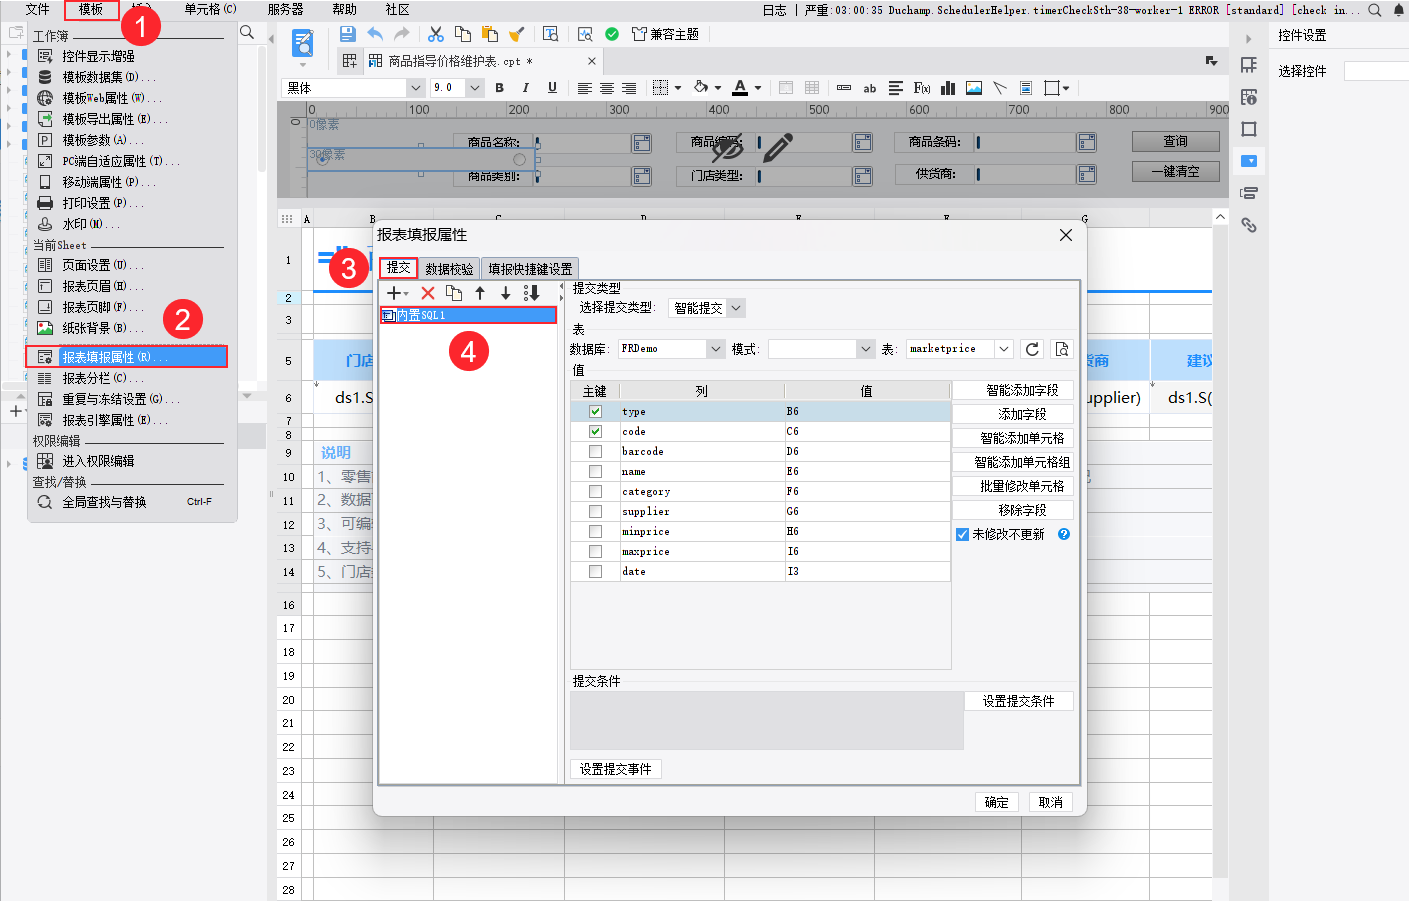Check primary key for barcode row
Viewport: 1409px width, 901px height.
(596, 451)
